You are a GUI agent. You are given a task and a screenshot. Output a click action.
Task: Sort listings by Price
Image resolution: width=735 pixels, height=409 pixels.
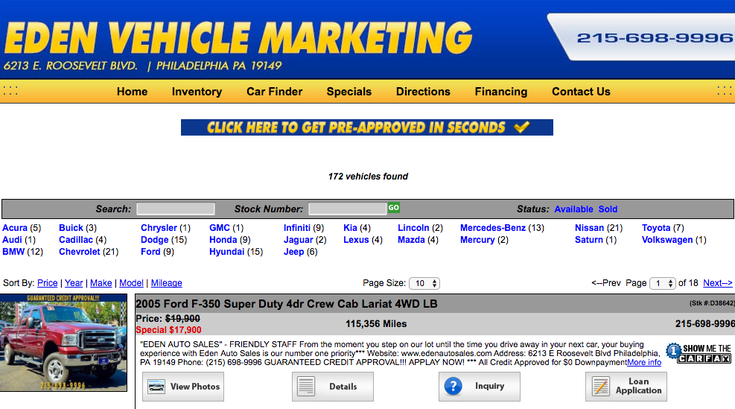pyautogui.click(x=47, y=283)
